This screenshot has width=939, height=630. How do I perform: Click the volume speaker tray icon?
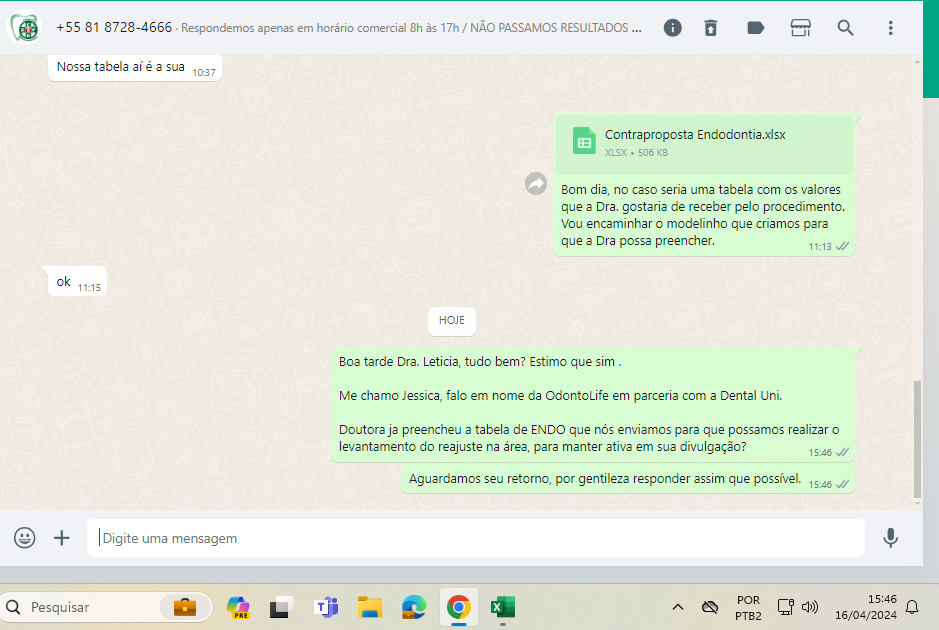(810, 607)
